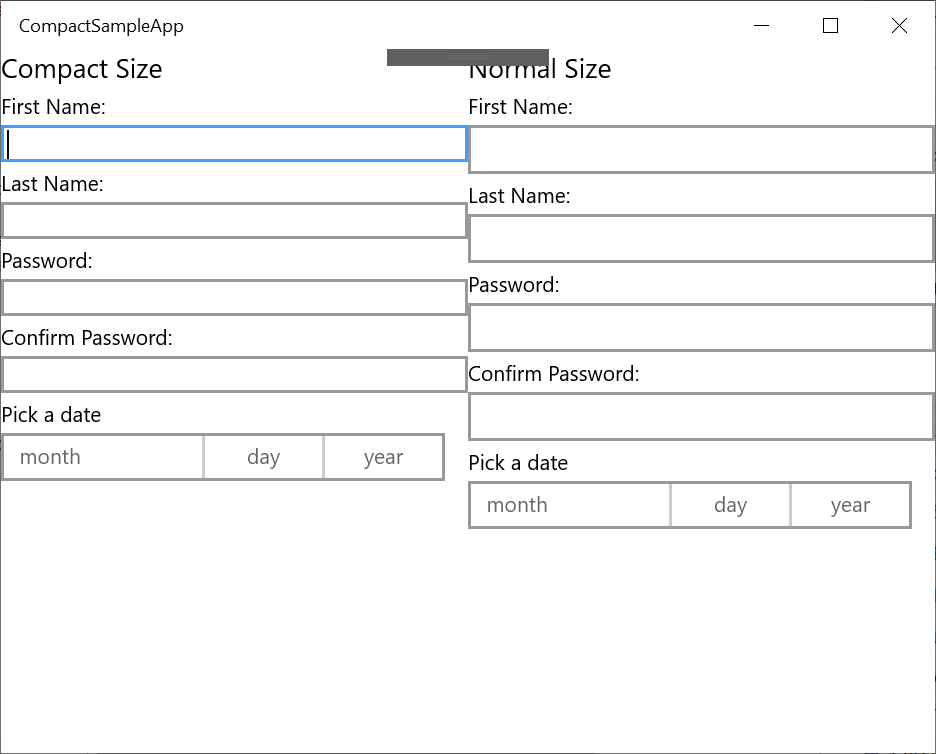Click the Normal 'Confirm Password:' label
This screenshot has width=936, height=754.
554,374
